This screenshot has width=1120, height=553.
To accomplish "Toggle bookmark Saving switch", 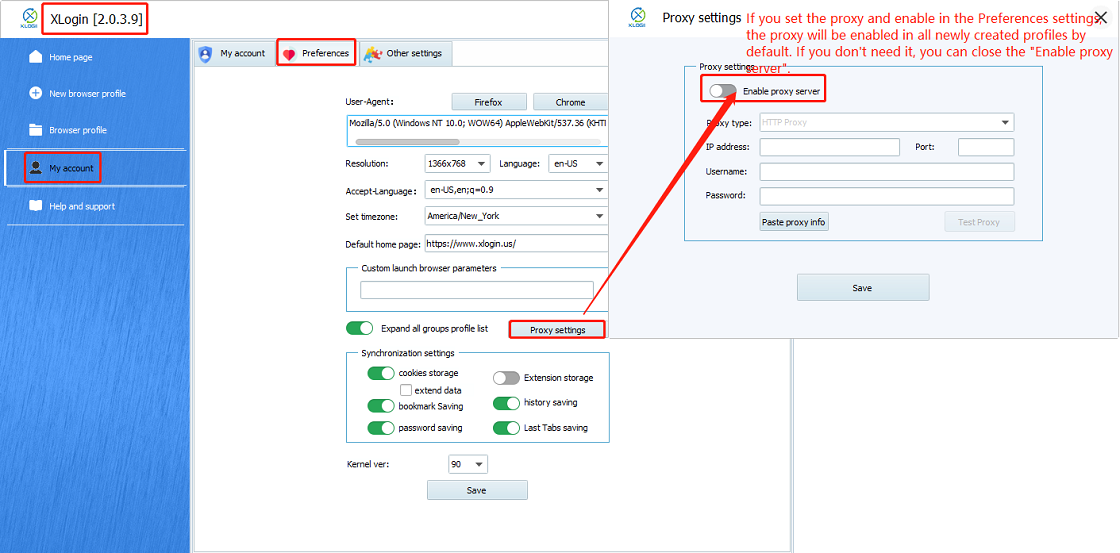I will tap(381, 406).
